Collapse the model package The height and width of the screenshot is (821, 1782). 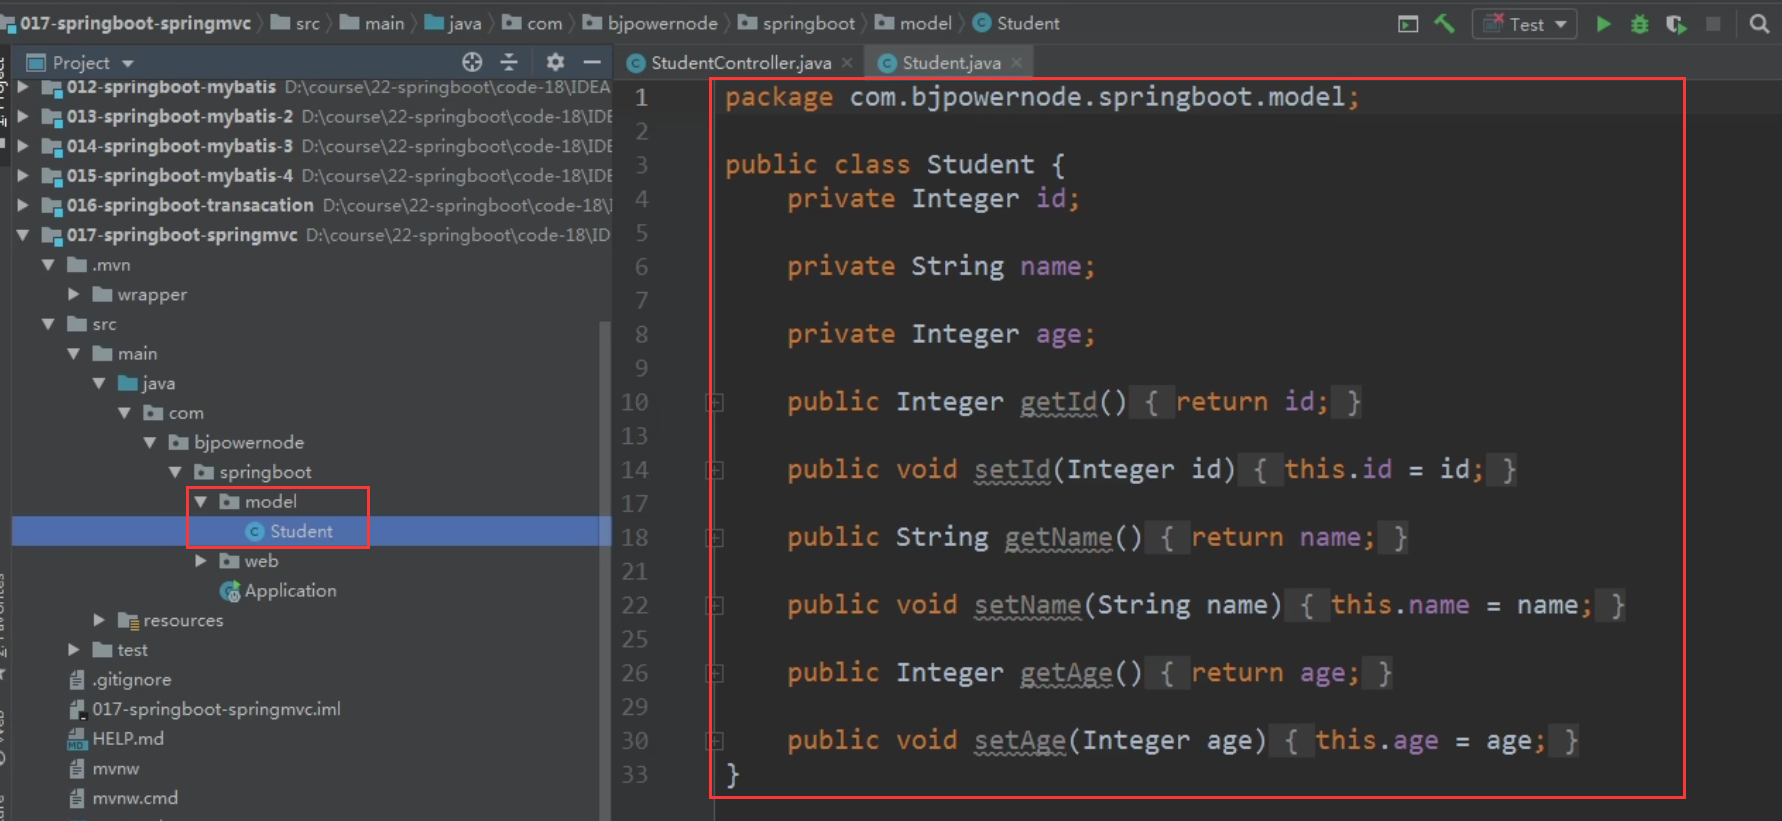coord(201,501)
